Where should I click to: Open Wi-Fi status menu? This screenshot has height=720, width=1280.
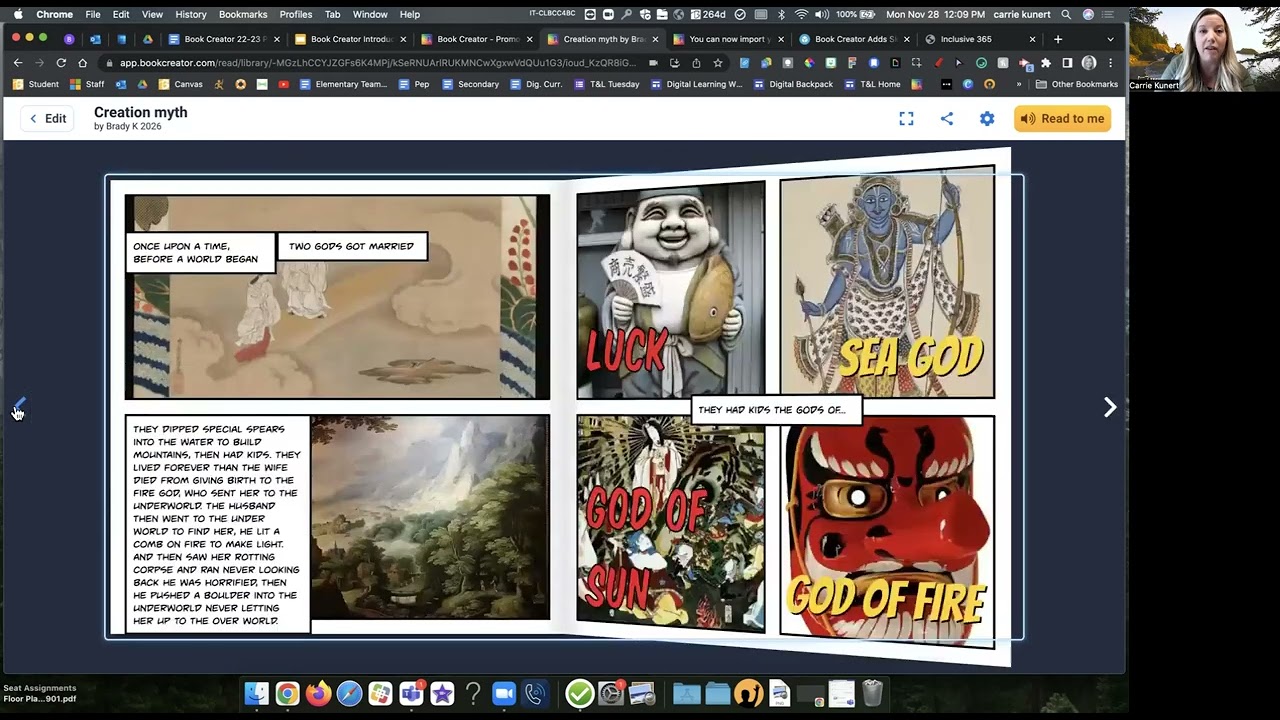point(800,14)
